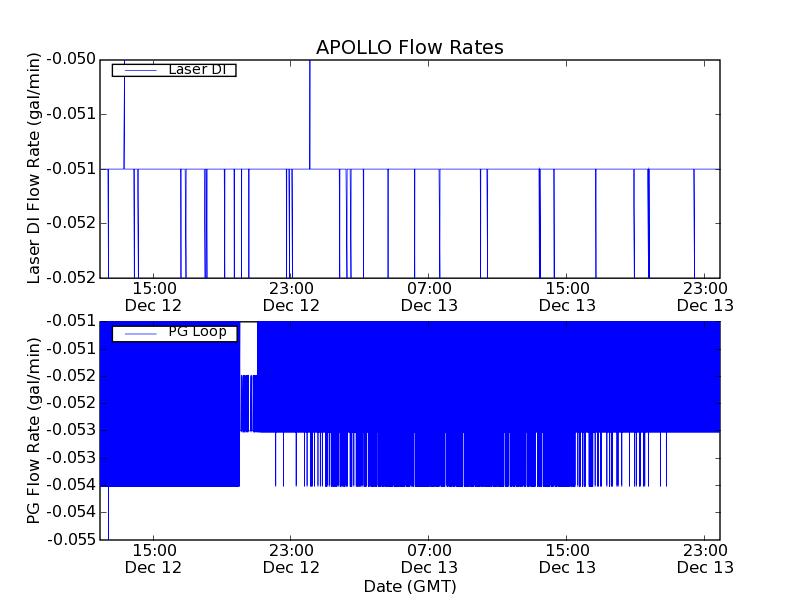Click top plot tick '23:00 Dec 13'
Viewport: 800px width, 600px height.
pyautogui.click(x=705, y=297)
